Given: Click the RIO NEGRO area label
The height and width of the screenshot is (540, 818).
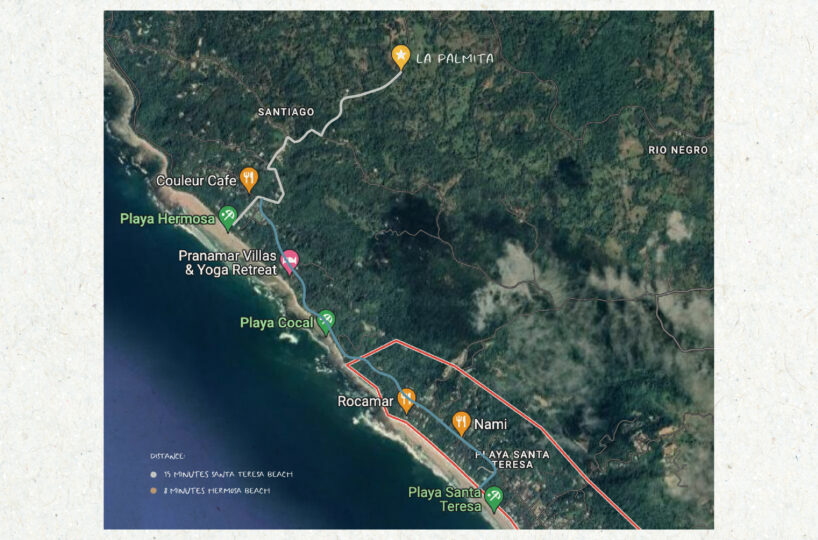Looking at the screenshot, I should pyautogui.click(x=678, y=150).
